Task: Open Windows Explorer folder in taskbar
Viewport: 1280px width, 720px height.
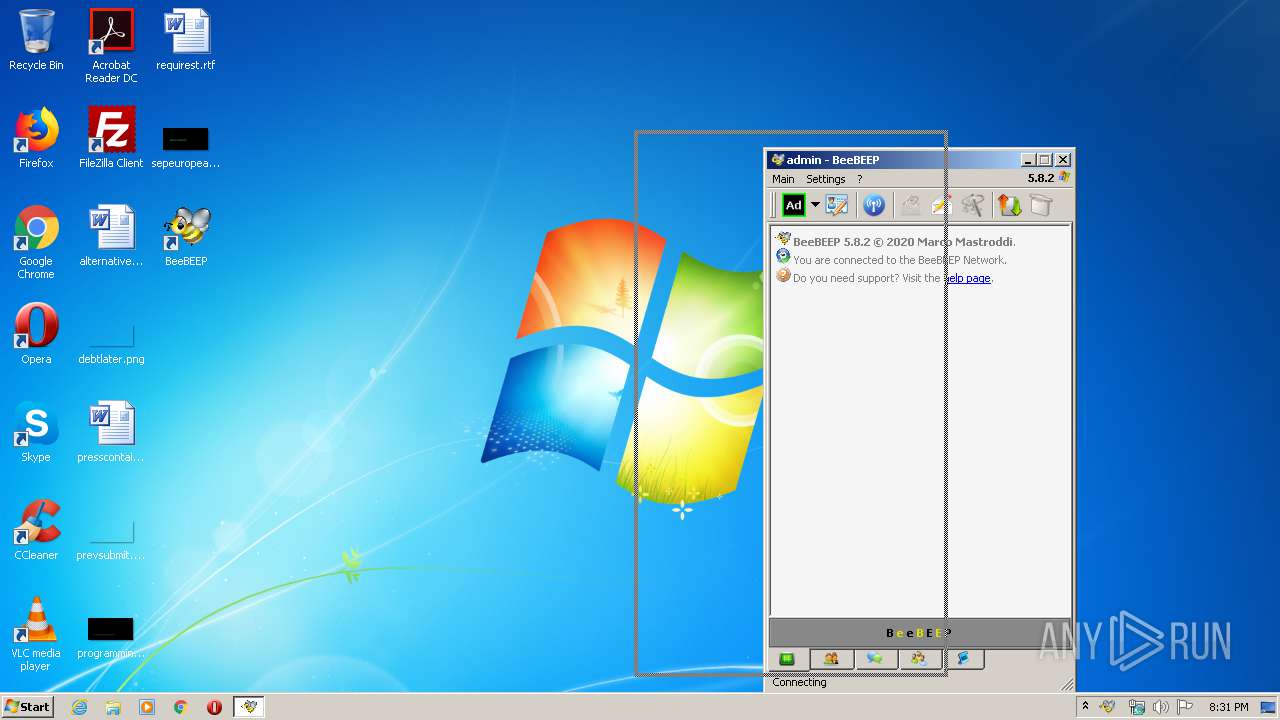Action: 113,707
